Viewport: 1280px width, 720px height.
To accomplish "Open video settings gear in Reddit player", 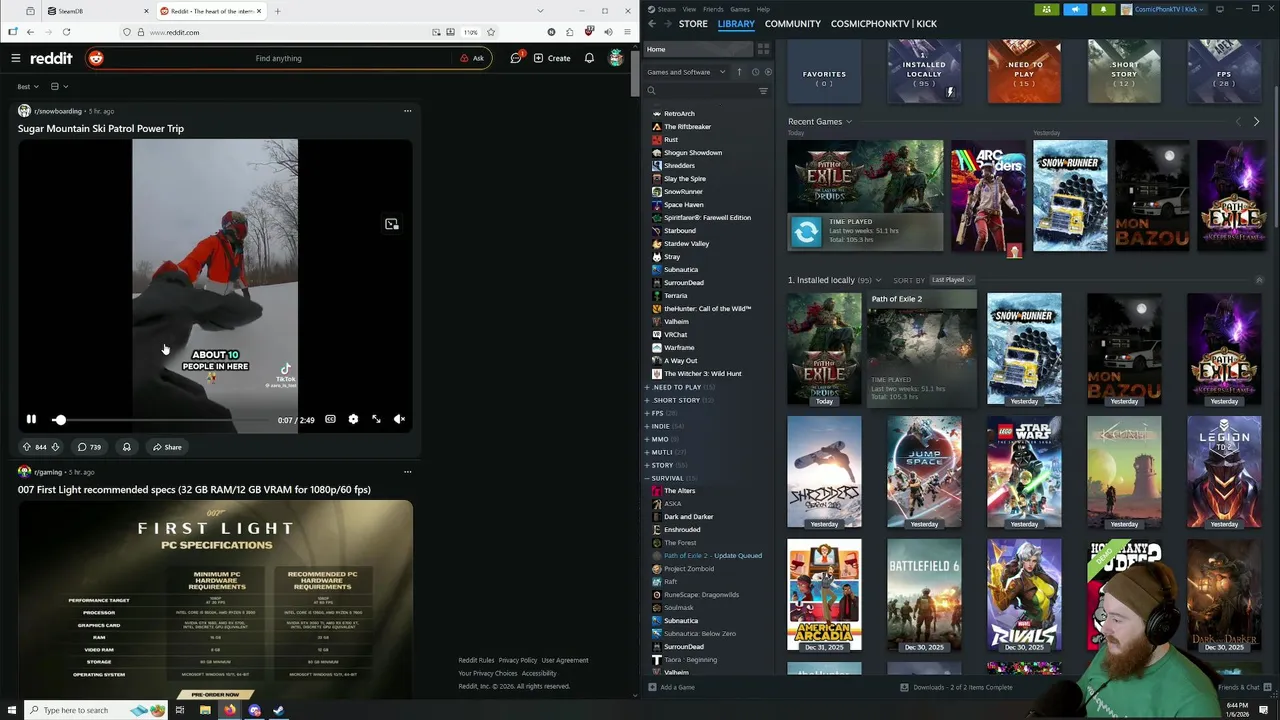I will [x=353, y=419].
